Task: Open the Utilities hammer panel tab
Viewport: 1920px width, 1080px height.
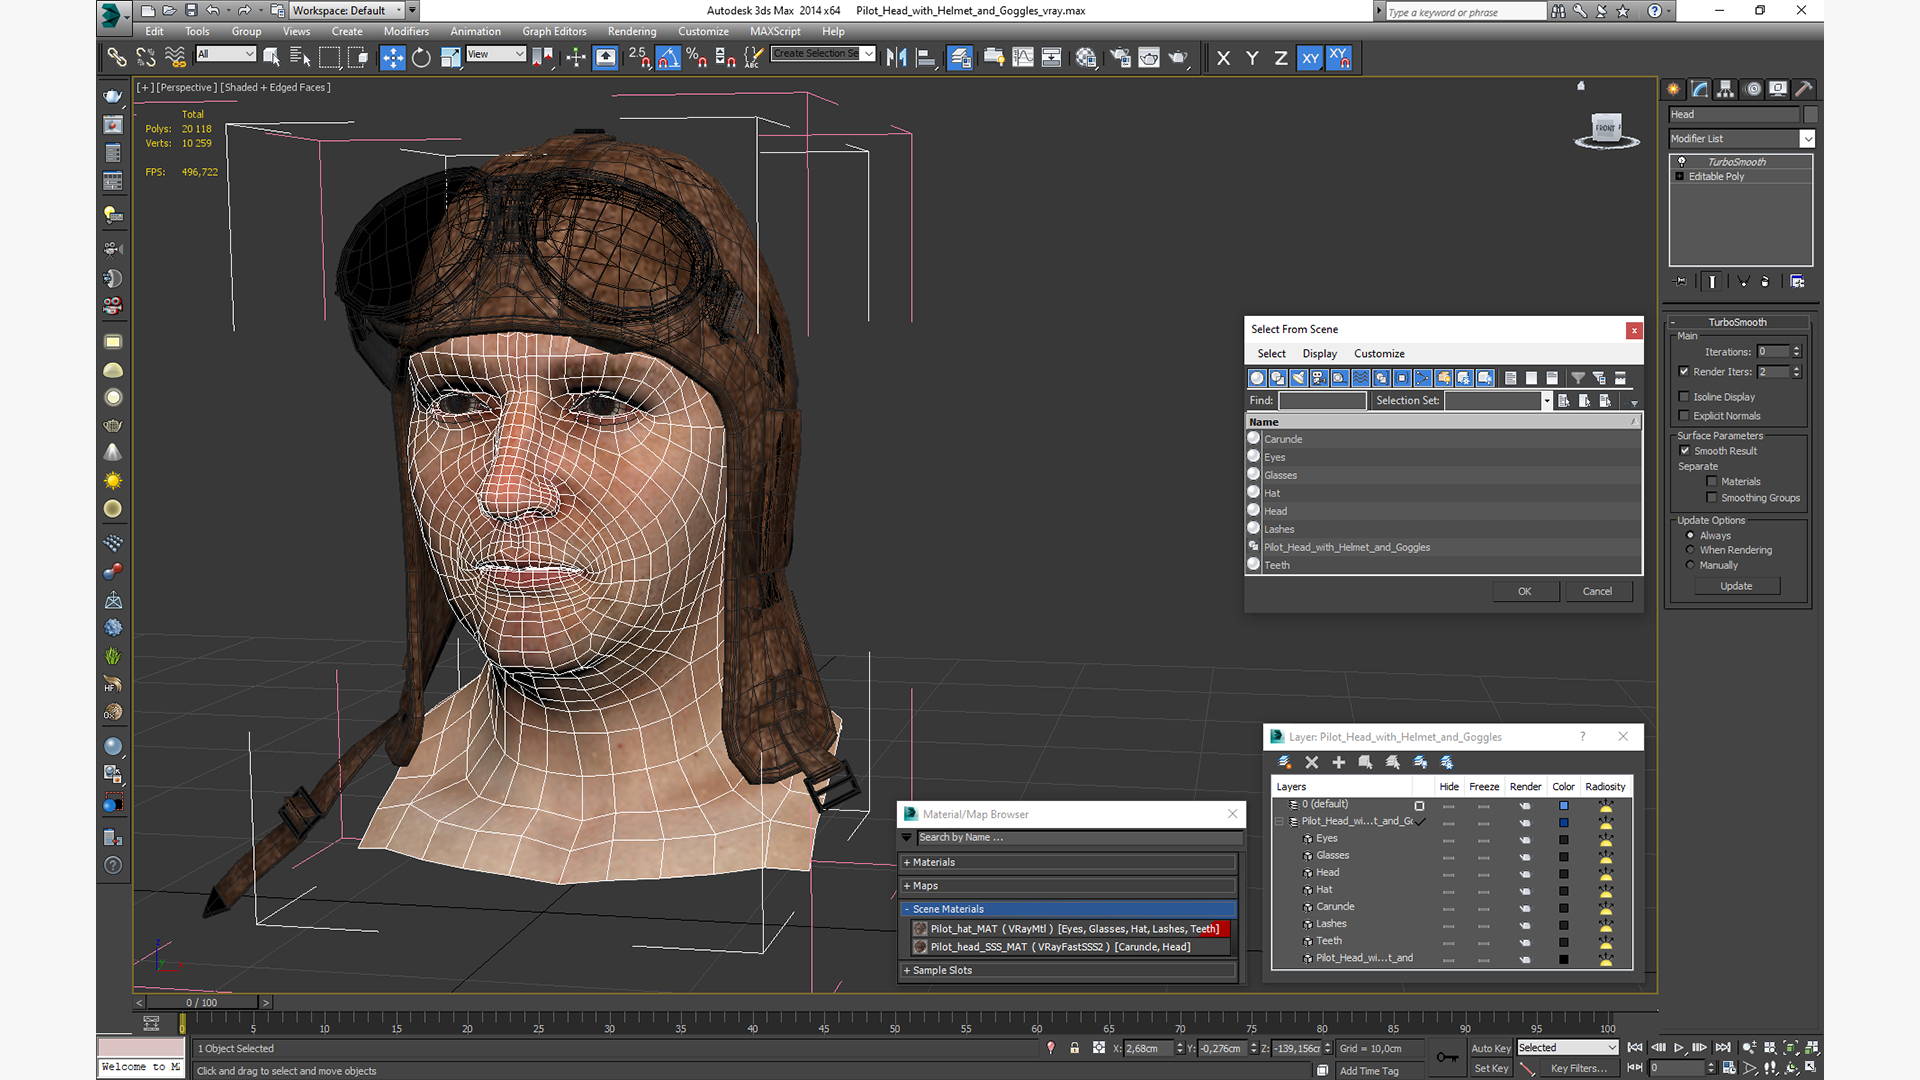Action: (x=1803, y=89)
